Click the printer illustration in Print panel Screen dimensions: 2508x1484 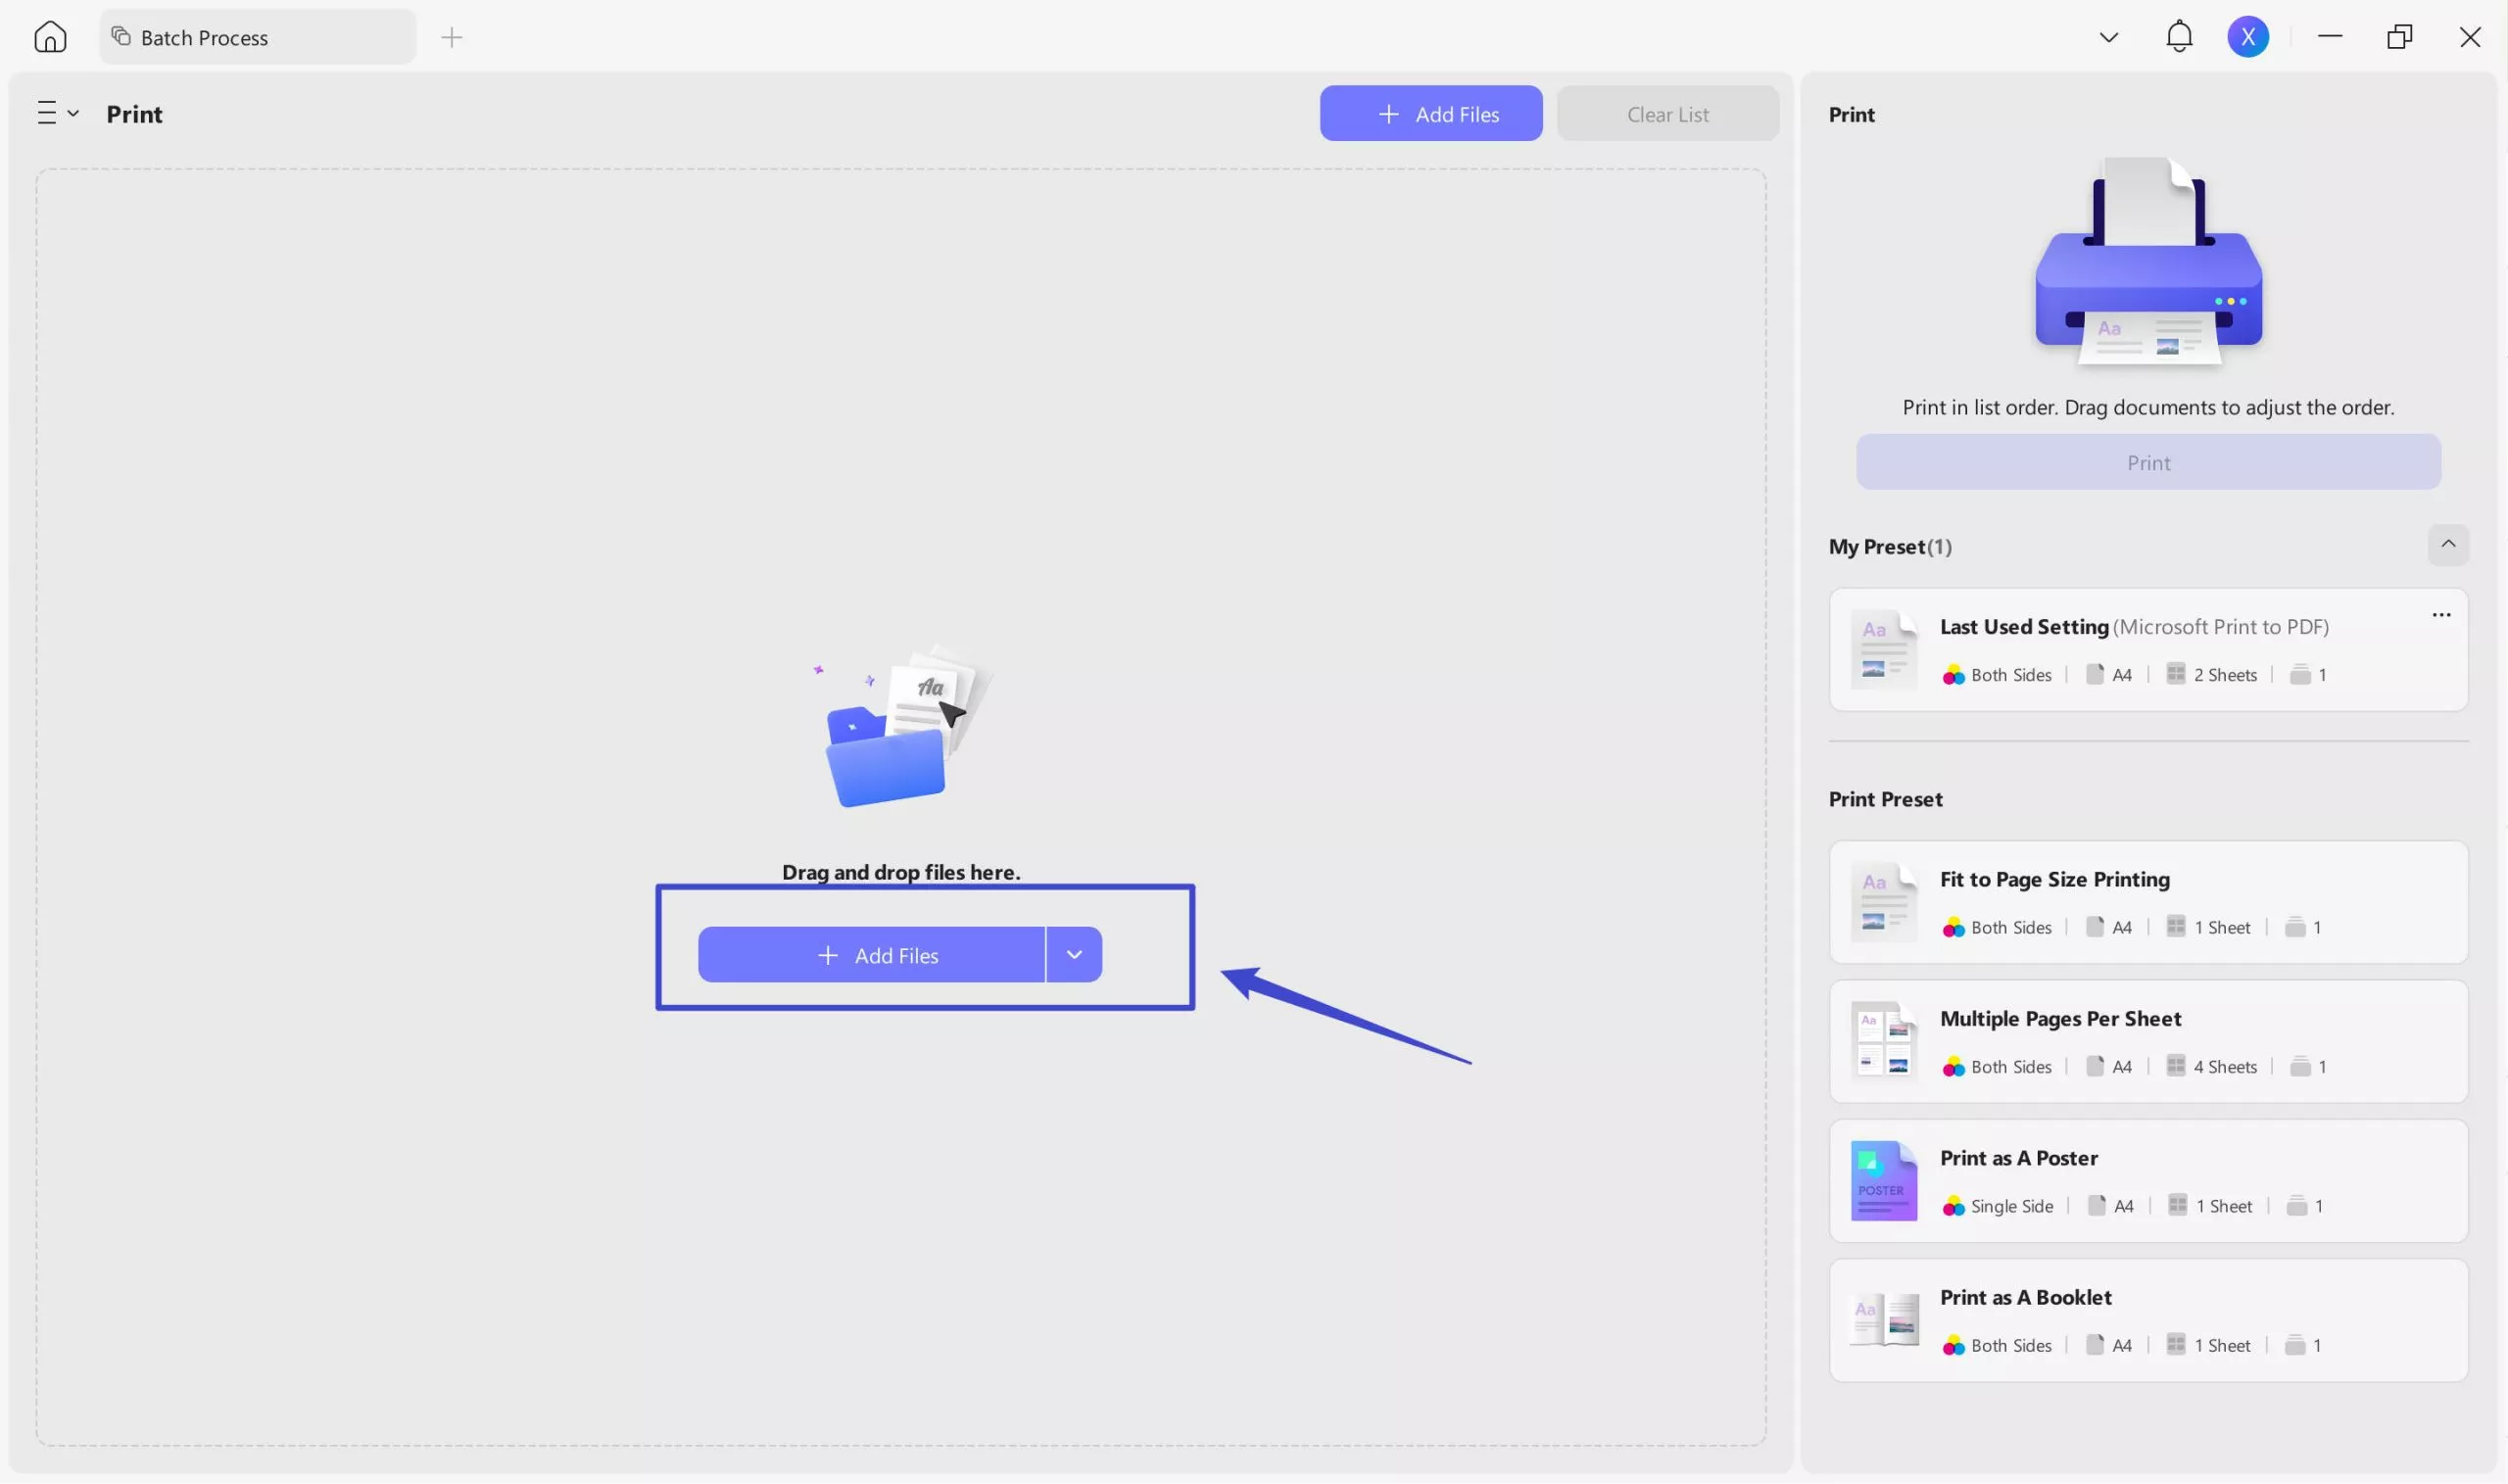pos(2147,260)
